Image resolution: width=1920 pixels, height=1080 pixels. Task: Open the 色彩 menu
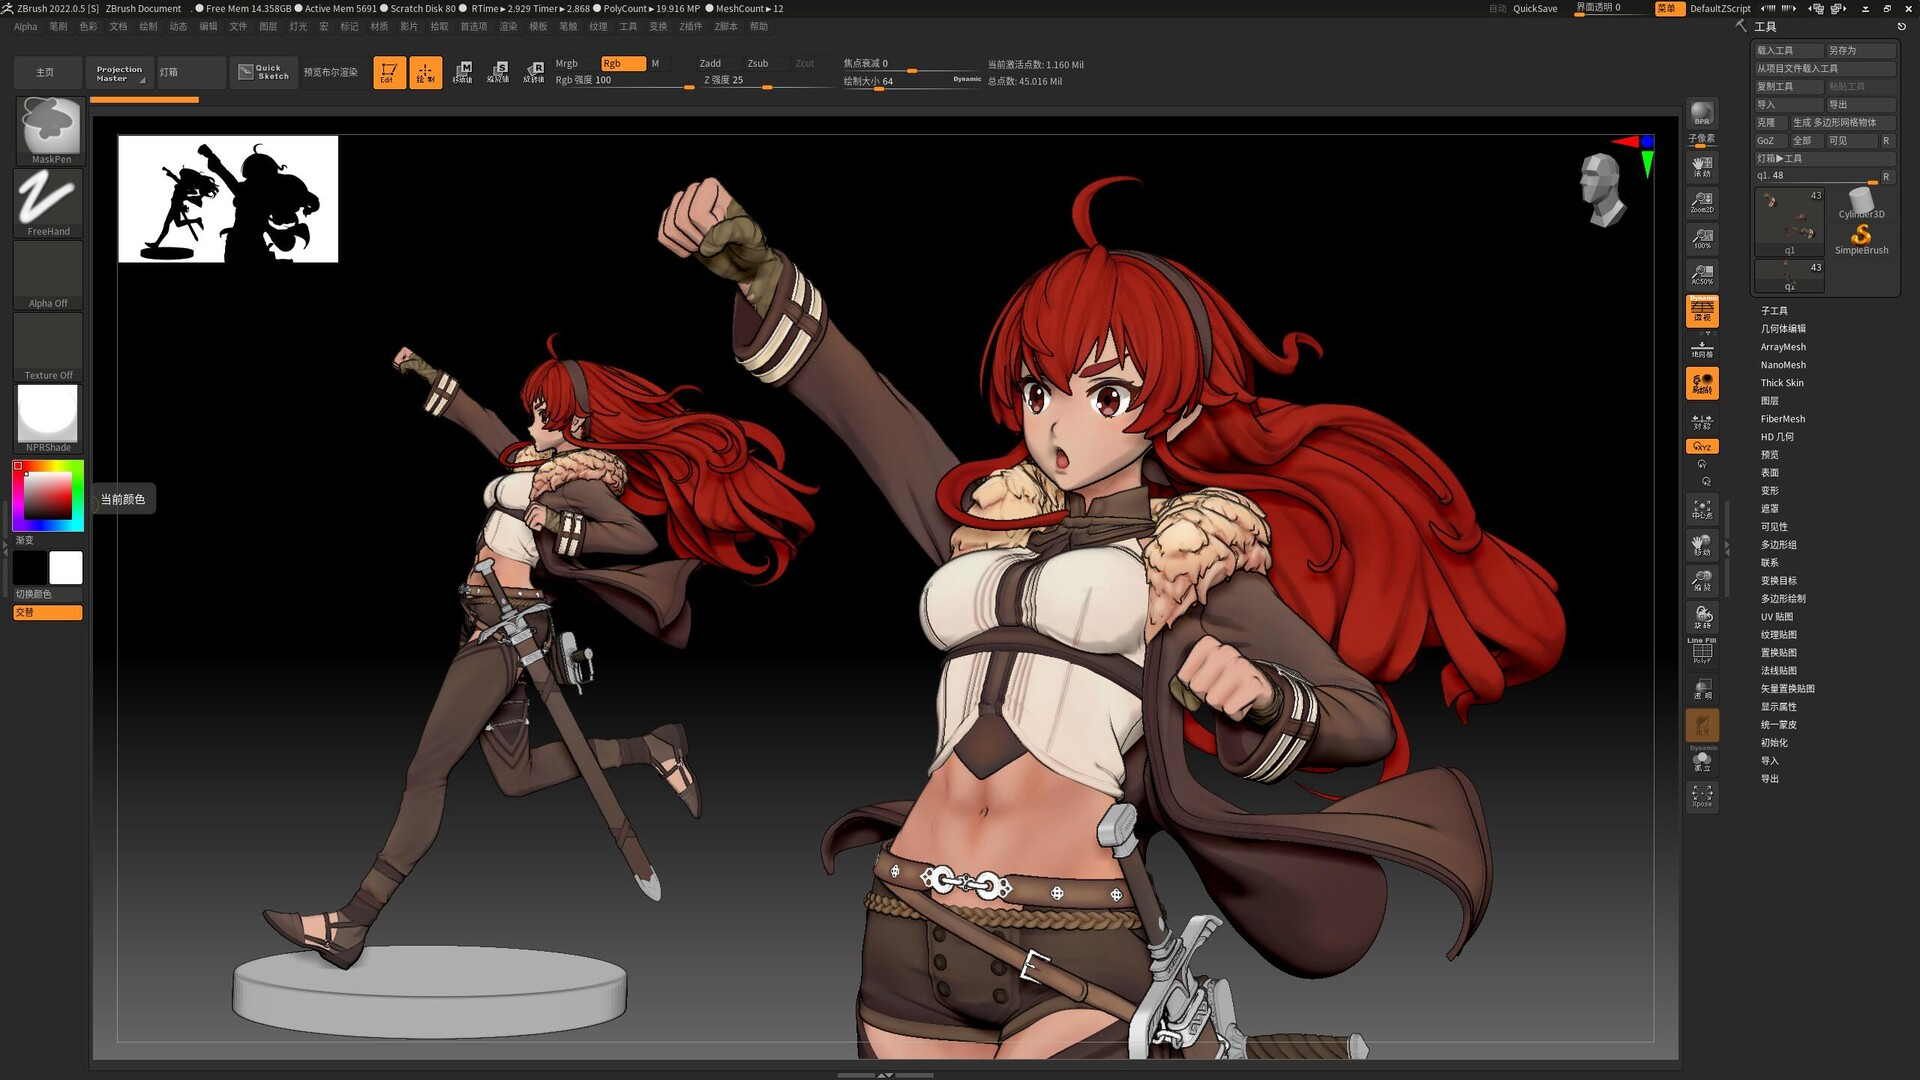click(x=88, y=27)
